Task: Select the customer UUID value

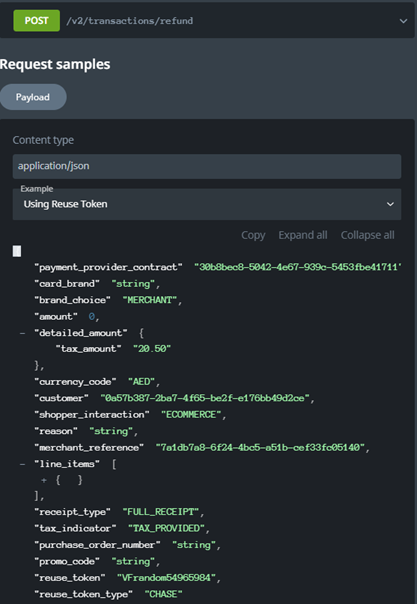Action: [x=205, y=398]
